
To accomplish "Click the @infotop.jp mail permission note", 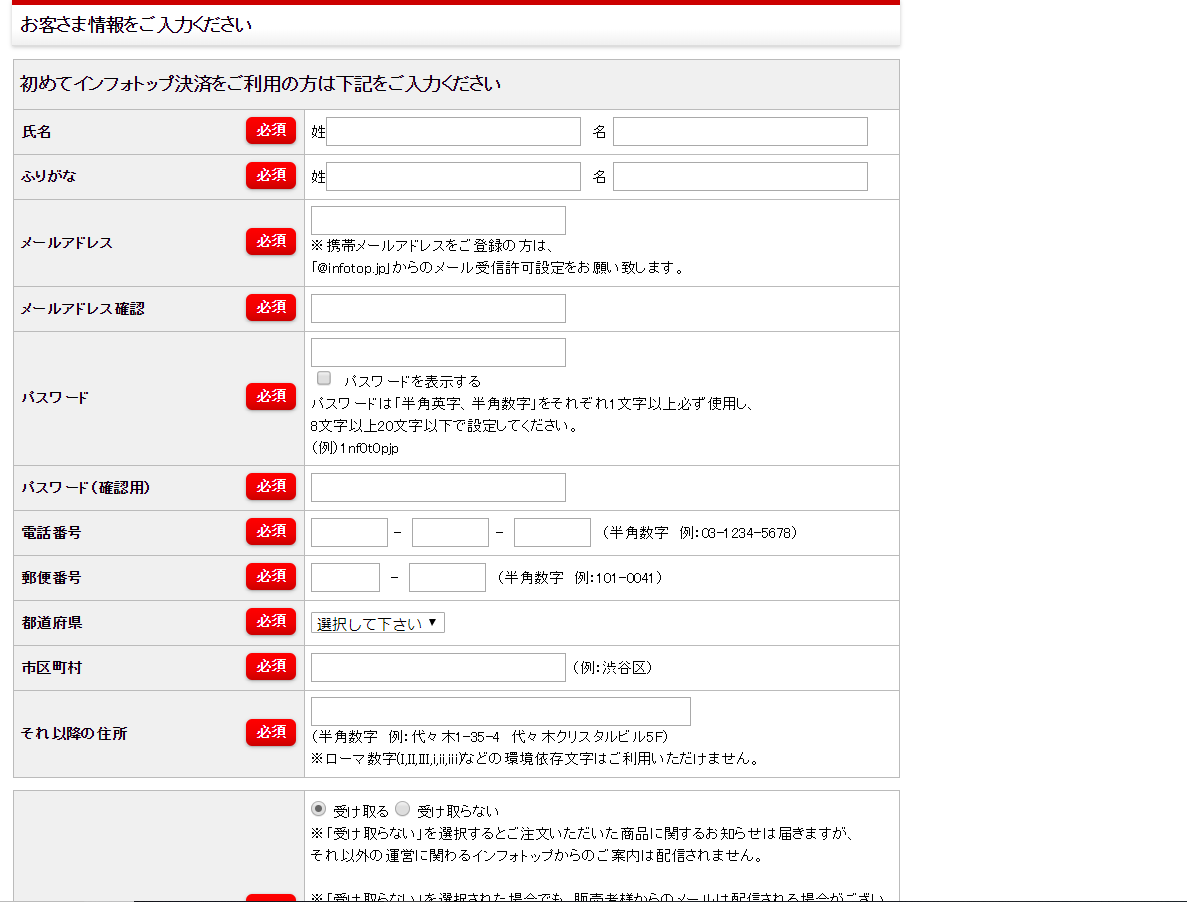I will click(x=498, y=268).
